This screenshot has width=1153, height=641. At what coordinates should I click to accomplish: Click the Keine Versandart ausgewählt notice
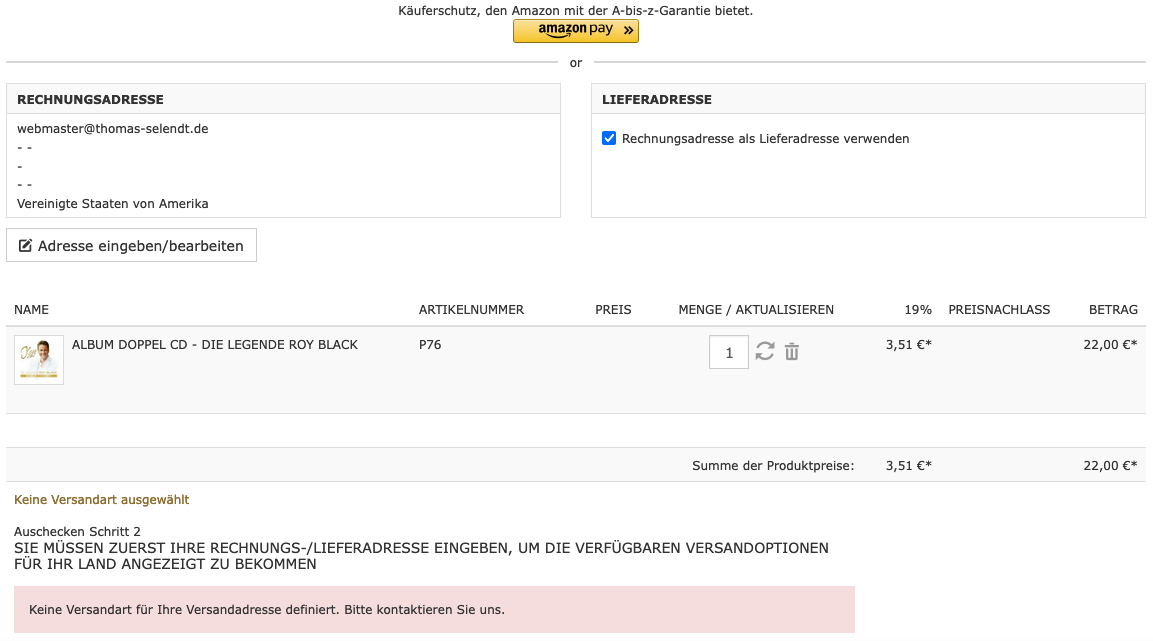point(101,500)
